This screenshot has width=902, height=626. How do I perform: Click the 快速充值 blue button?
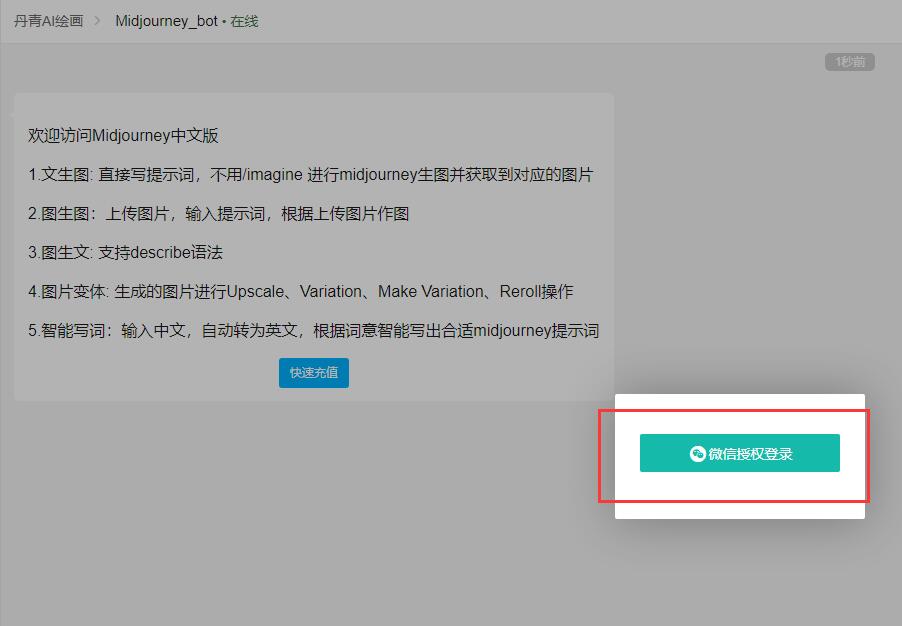point(313,372)
